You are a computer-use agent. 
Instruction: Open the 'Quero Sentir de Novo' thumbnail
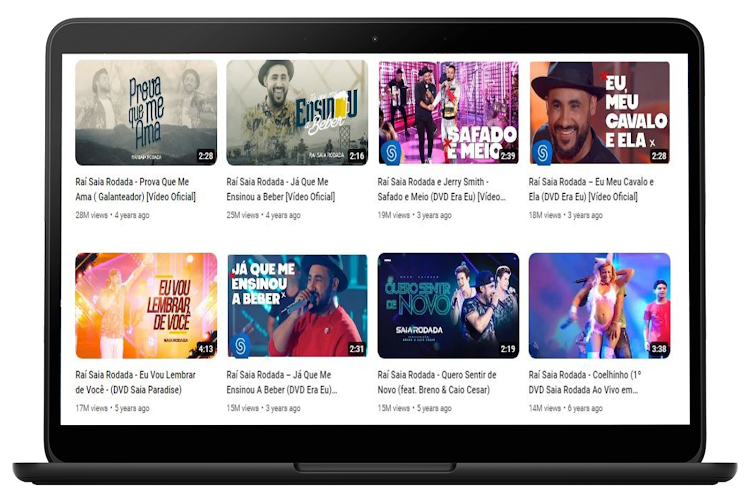[x=448, y=306]
